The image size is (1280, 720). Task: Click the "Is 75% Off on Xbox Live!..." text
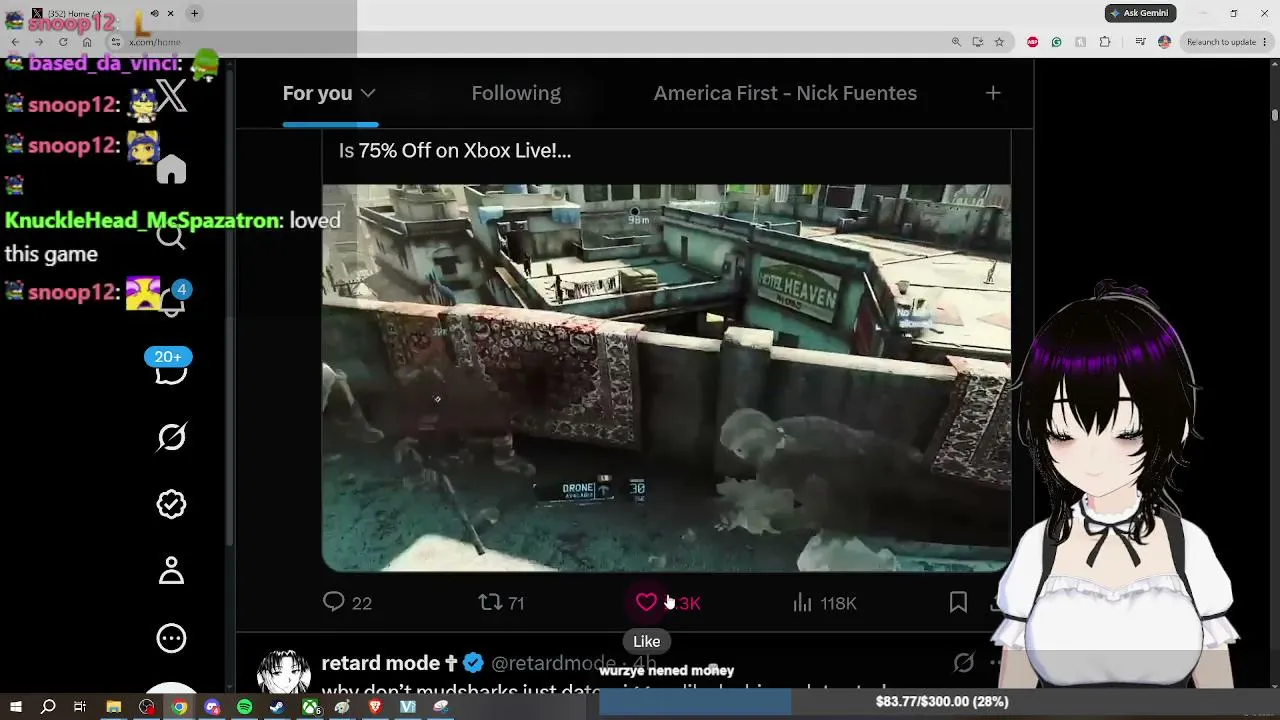tap(455, 151)
